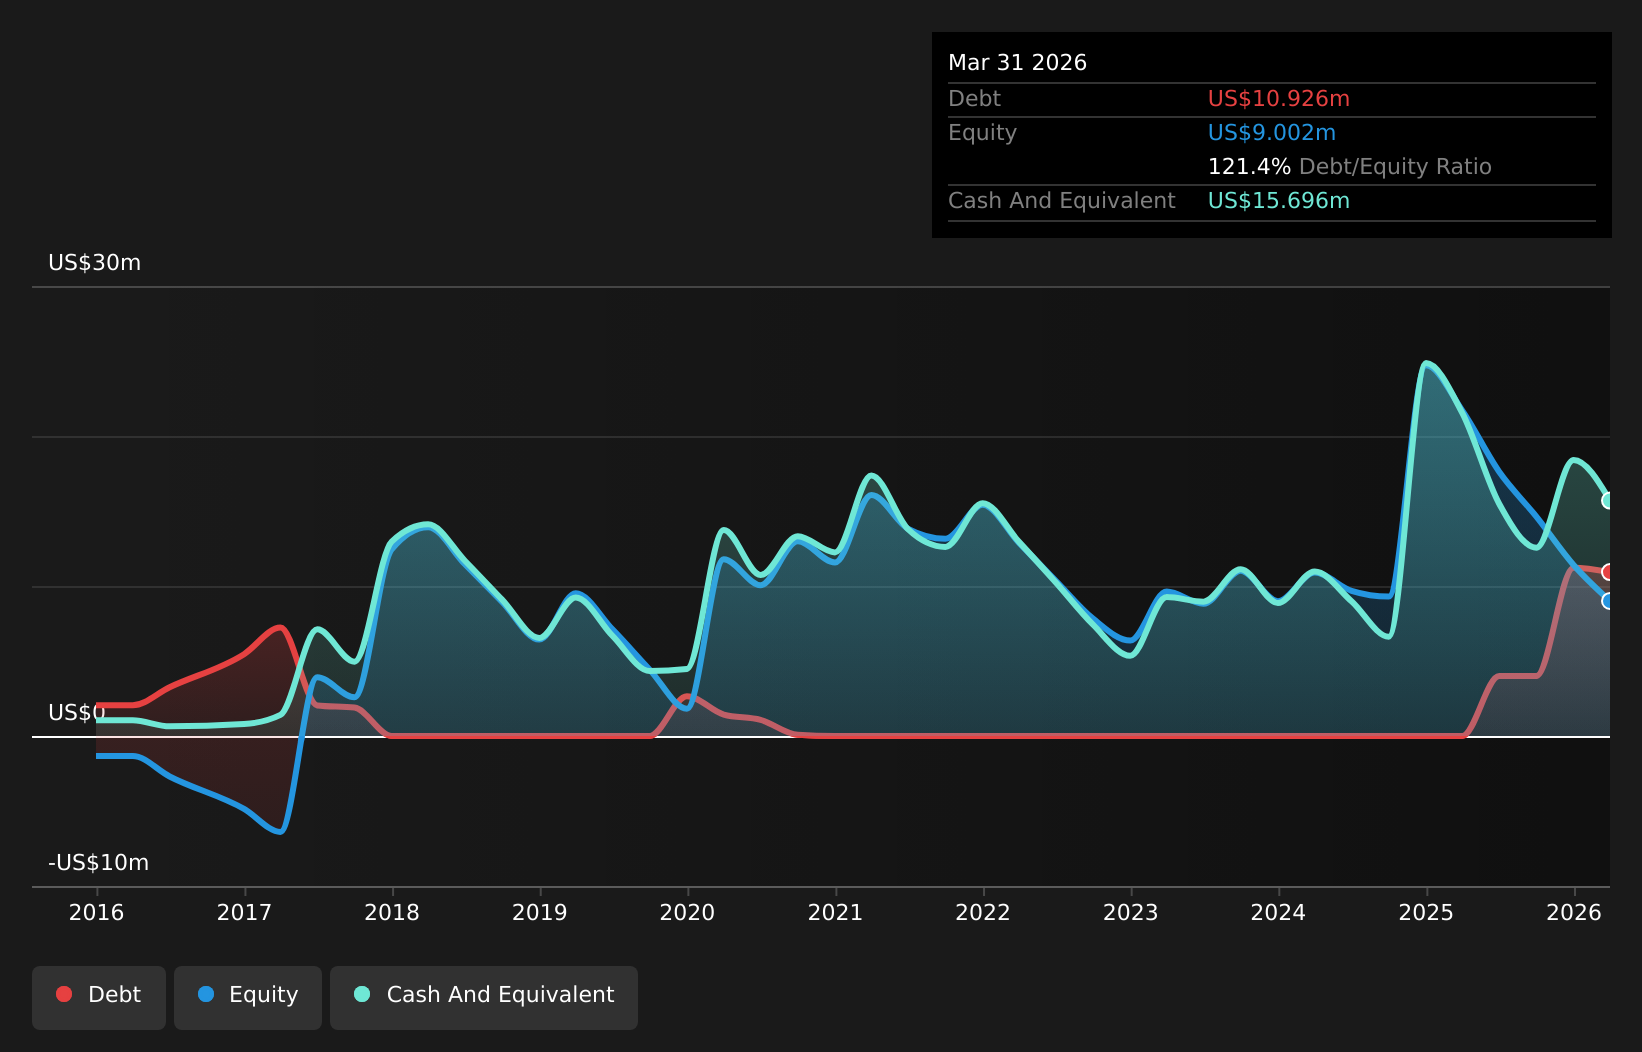Click the Cash And Equivalent tooltip label
The image size is (1642, 1052).
pos(1062,201)
